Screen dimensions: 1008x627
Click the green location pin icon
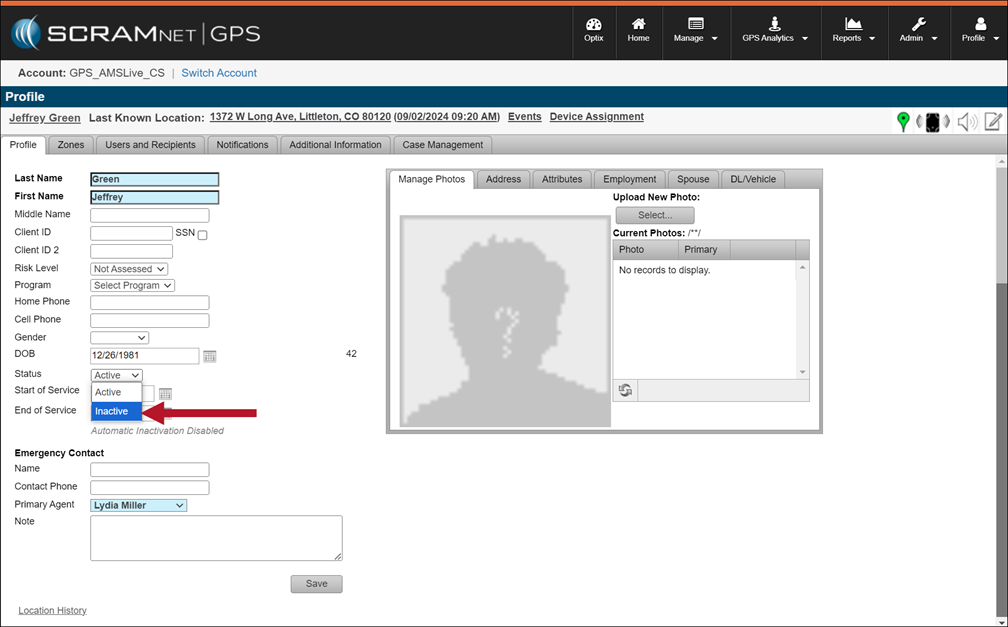click(903, 122)
